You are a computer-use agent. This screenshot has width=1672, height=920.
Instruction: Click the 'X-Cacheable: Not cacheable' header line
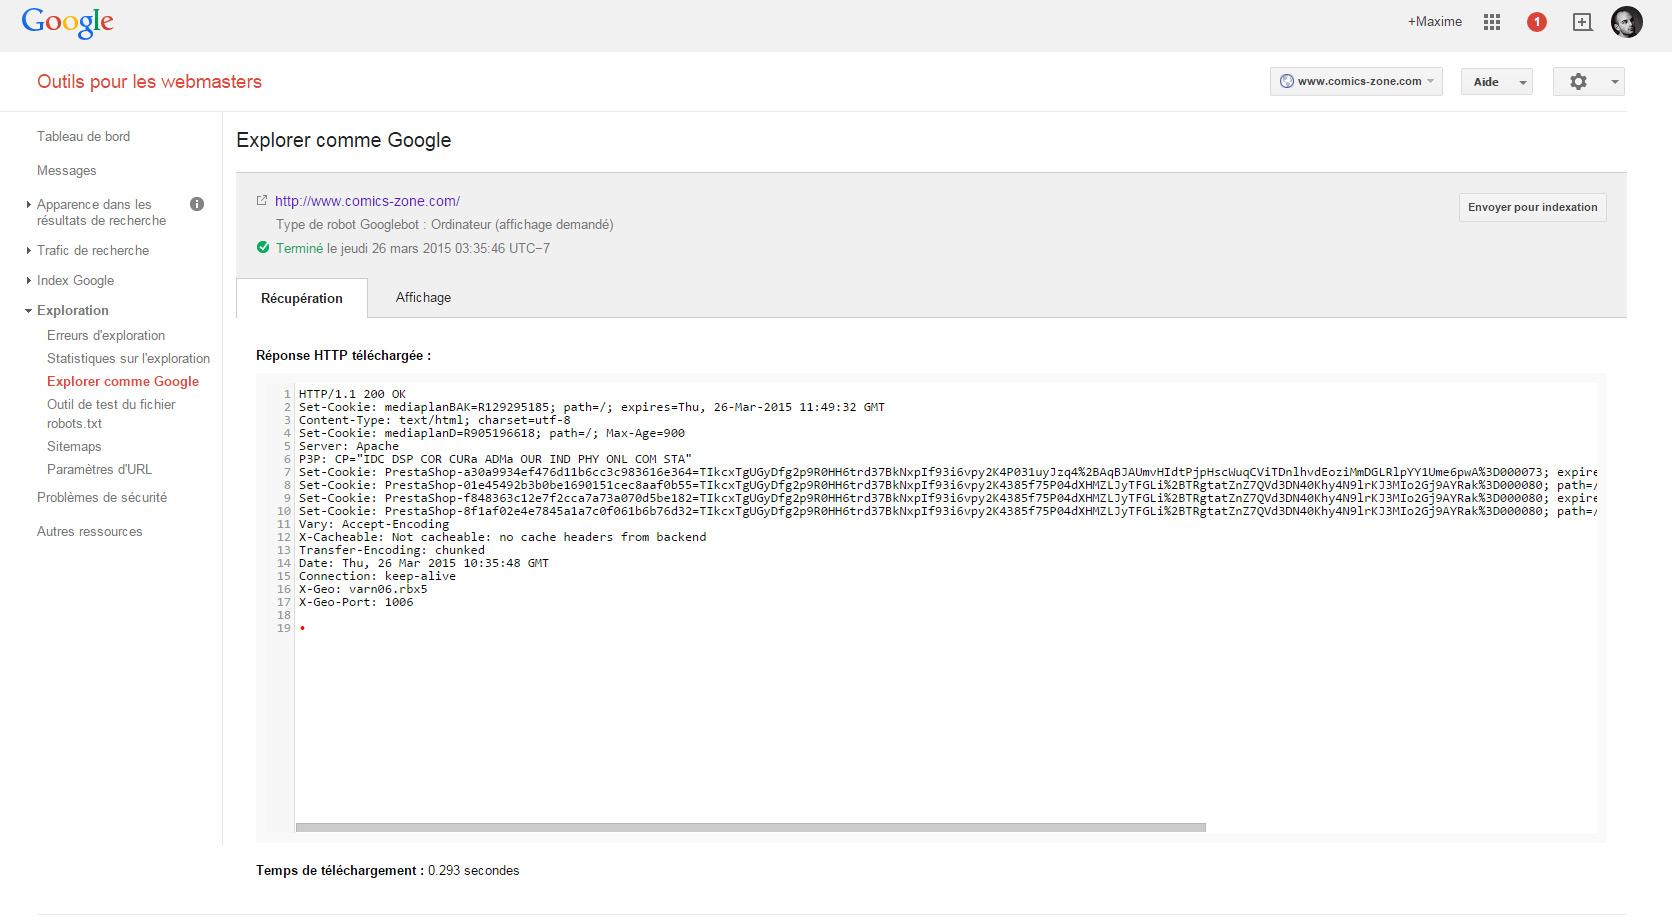pos(503,537)
